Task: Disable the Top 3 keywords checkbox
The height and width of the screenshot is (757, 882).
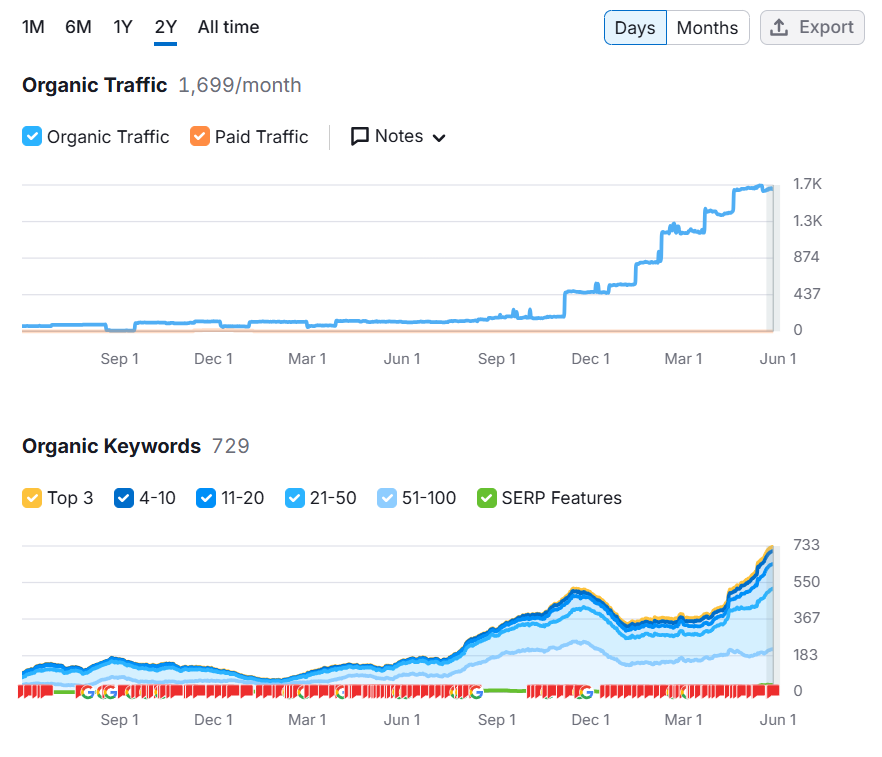Action: pyautogui.click(x=32, y=498)
